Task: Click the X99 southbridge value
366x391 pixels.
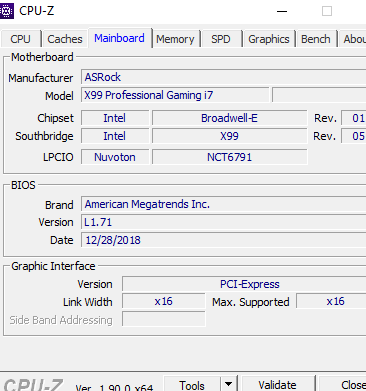Action: 229,136
